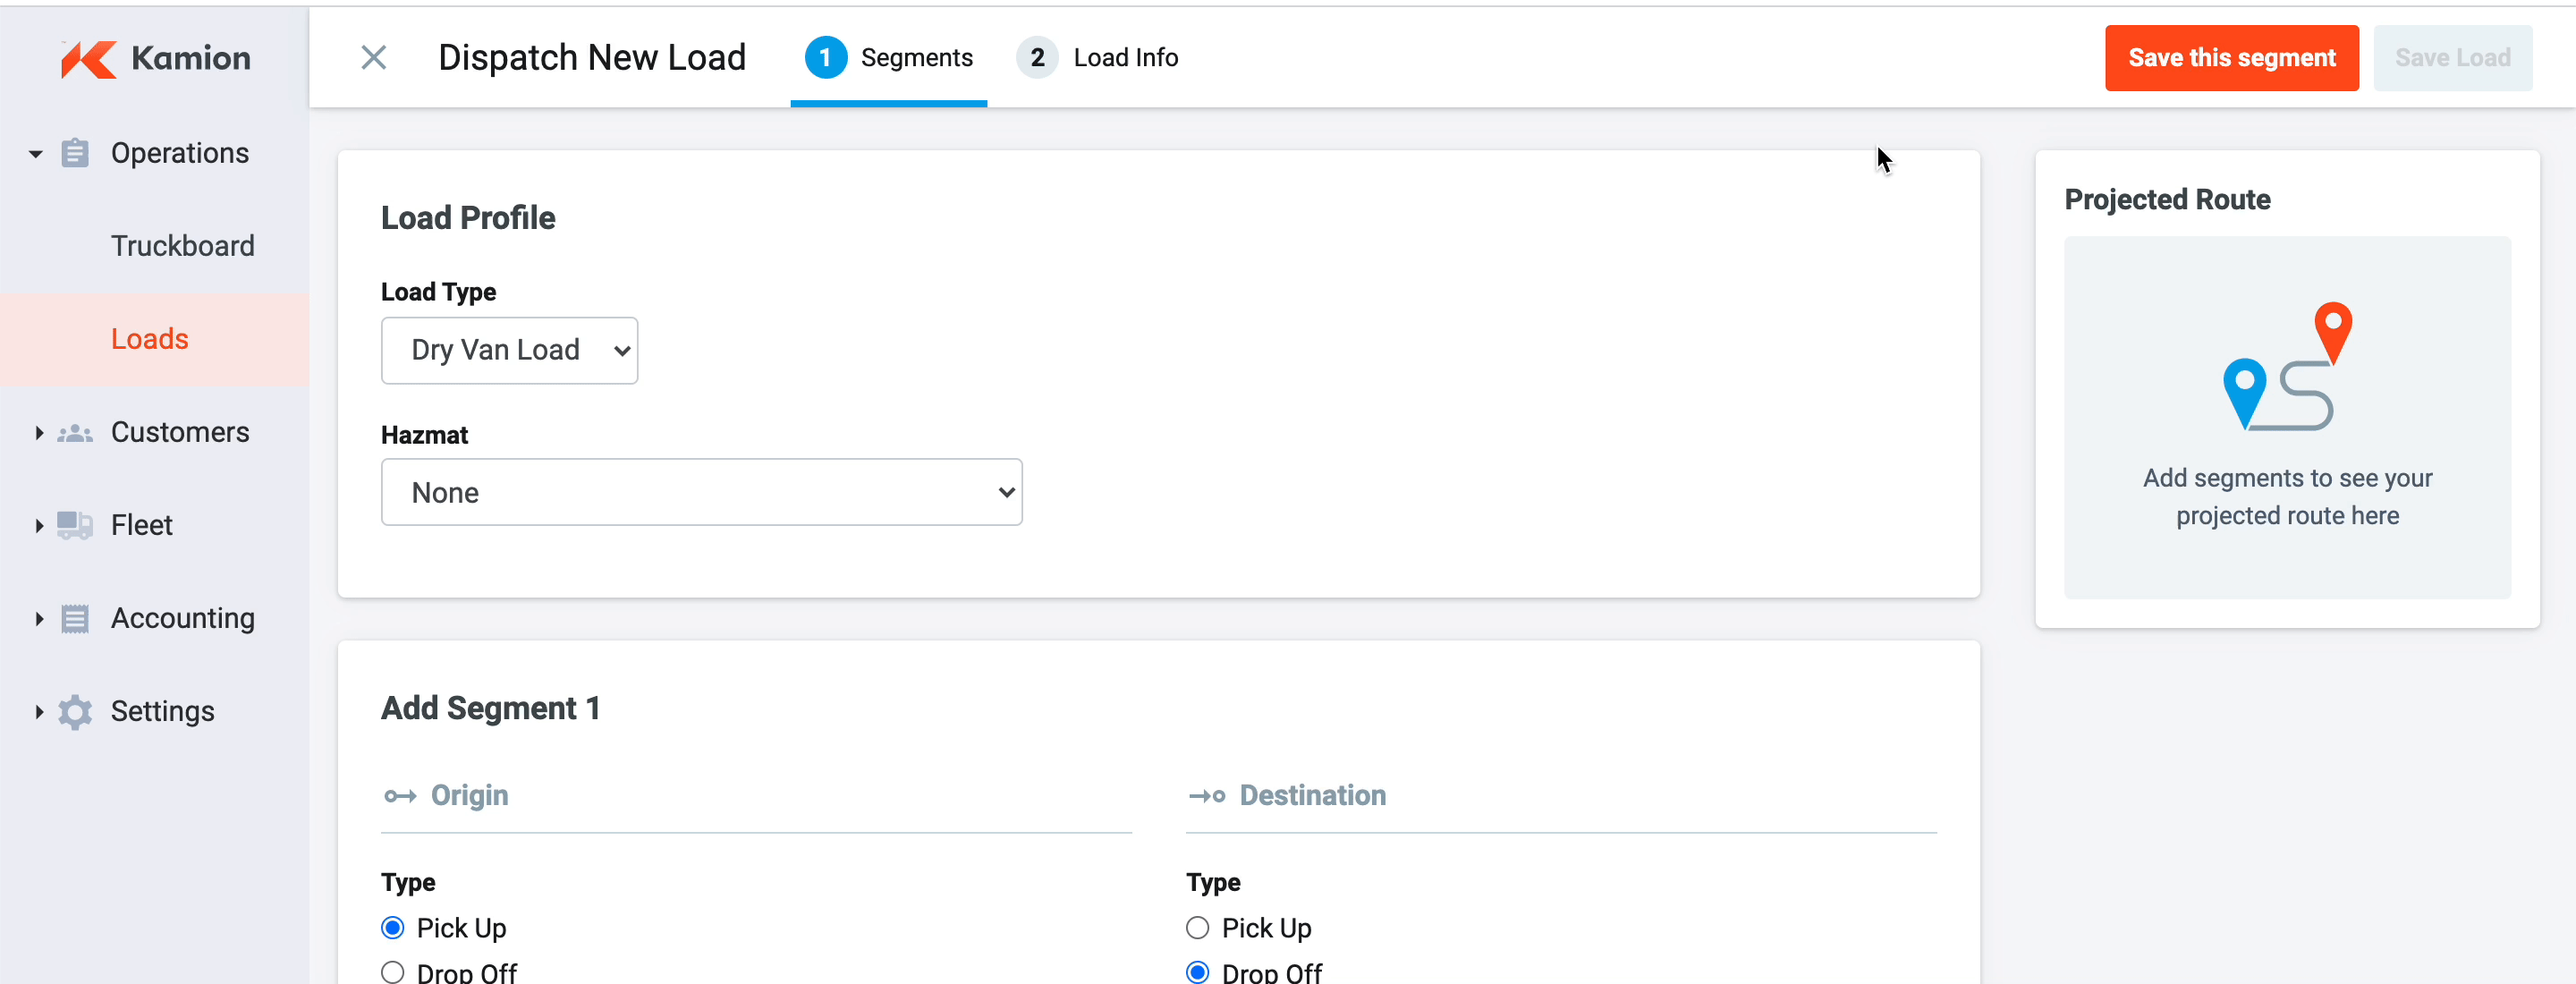Click the Customers people icon
2576x984 pixels.
pyautogui.click(x=75, y=433)
